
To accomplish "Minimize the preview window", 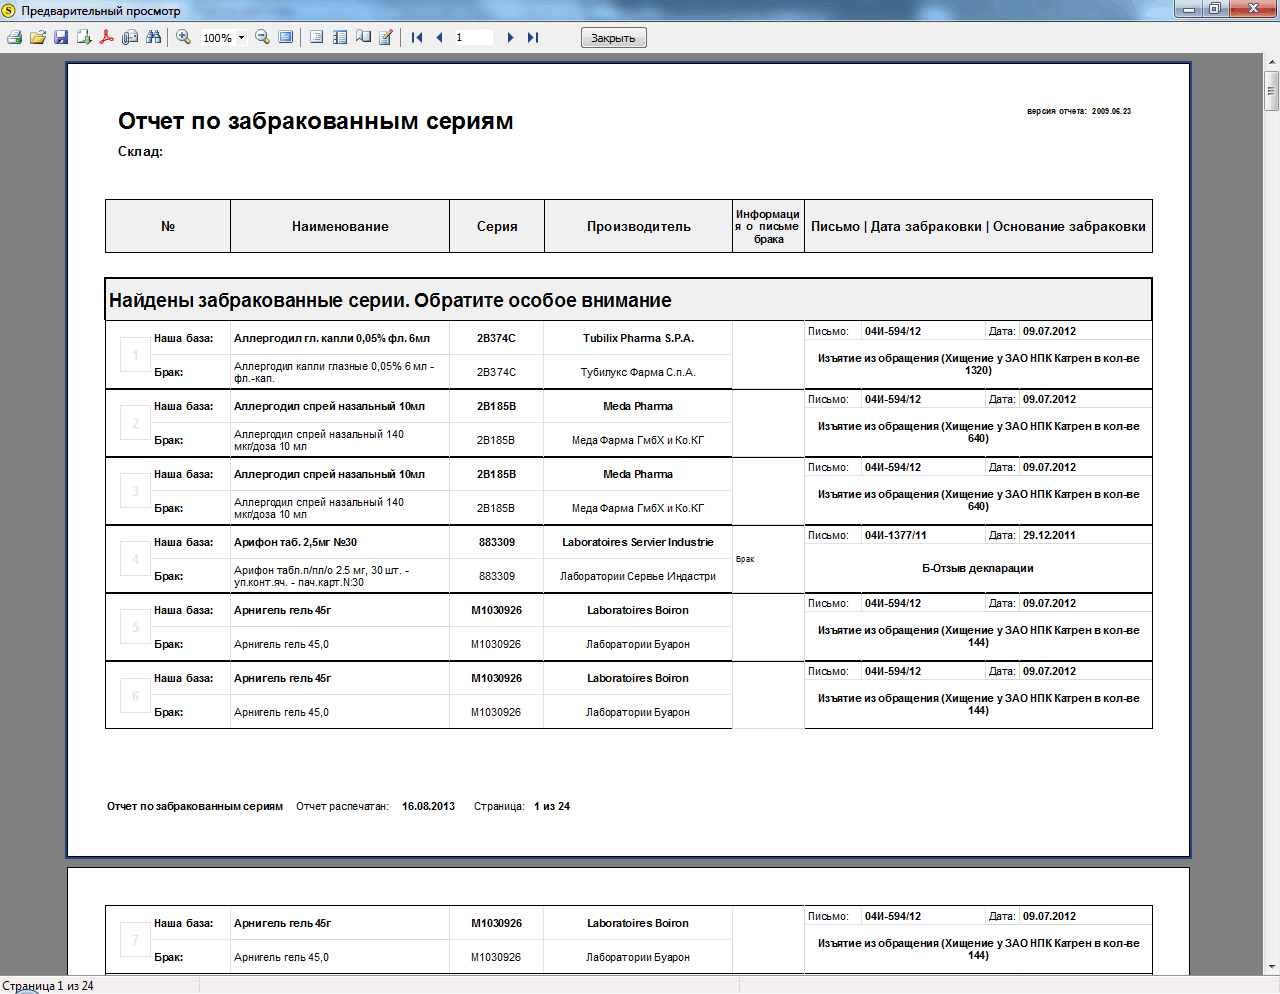I will point(1189,9).
